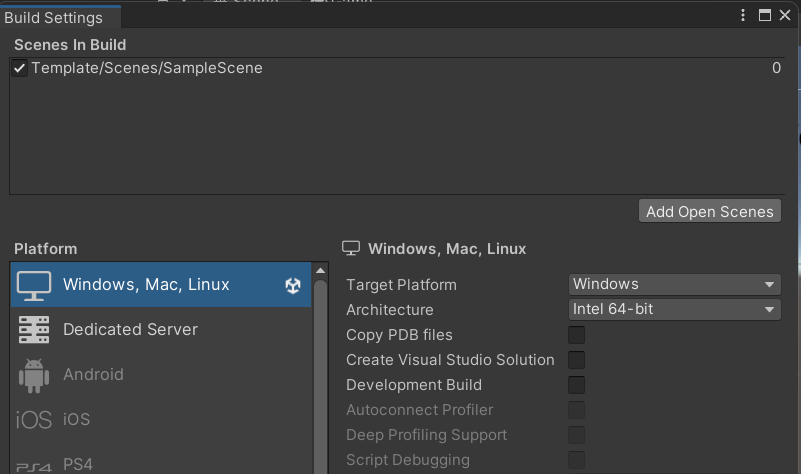Viewport: 801px width, 474px height.
Task: Maximize the Build Settings window
Action: click(x=764, y=15)
